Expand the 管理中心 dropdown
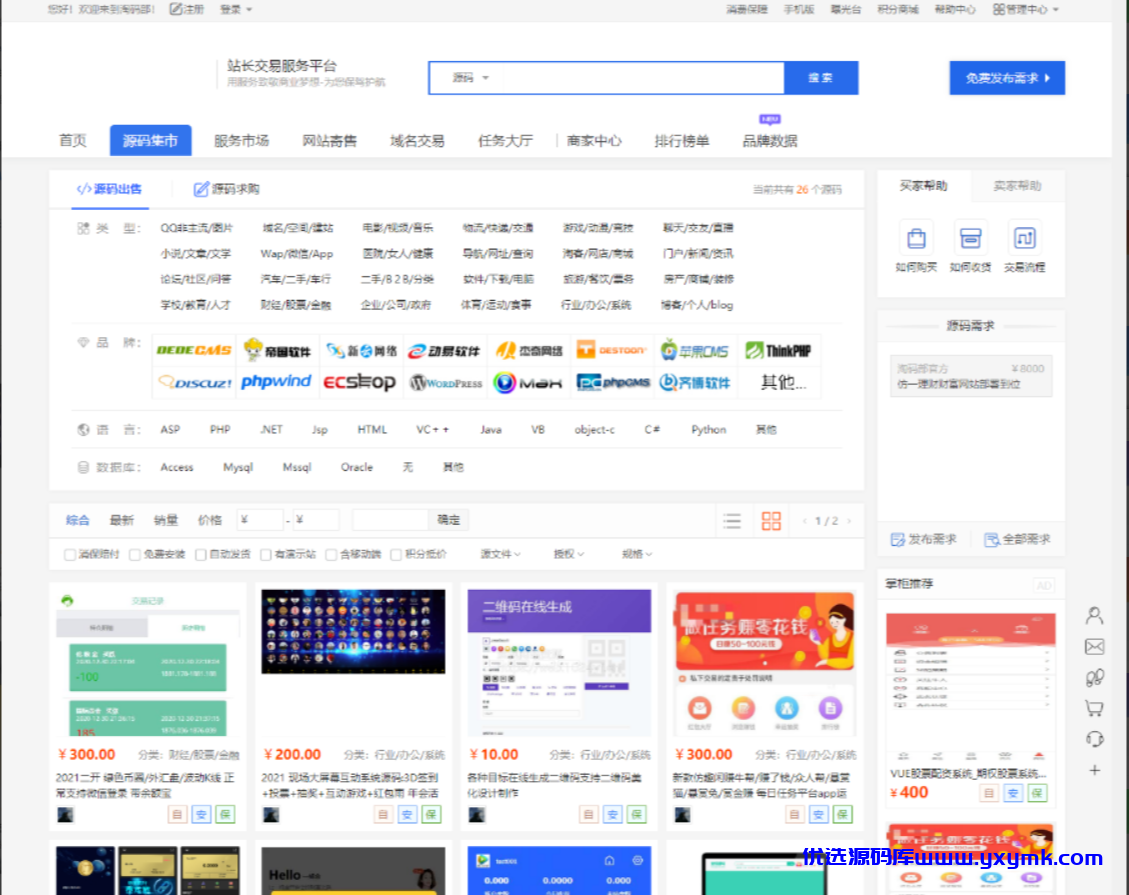 (x=1026, y=9)
